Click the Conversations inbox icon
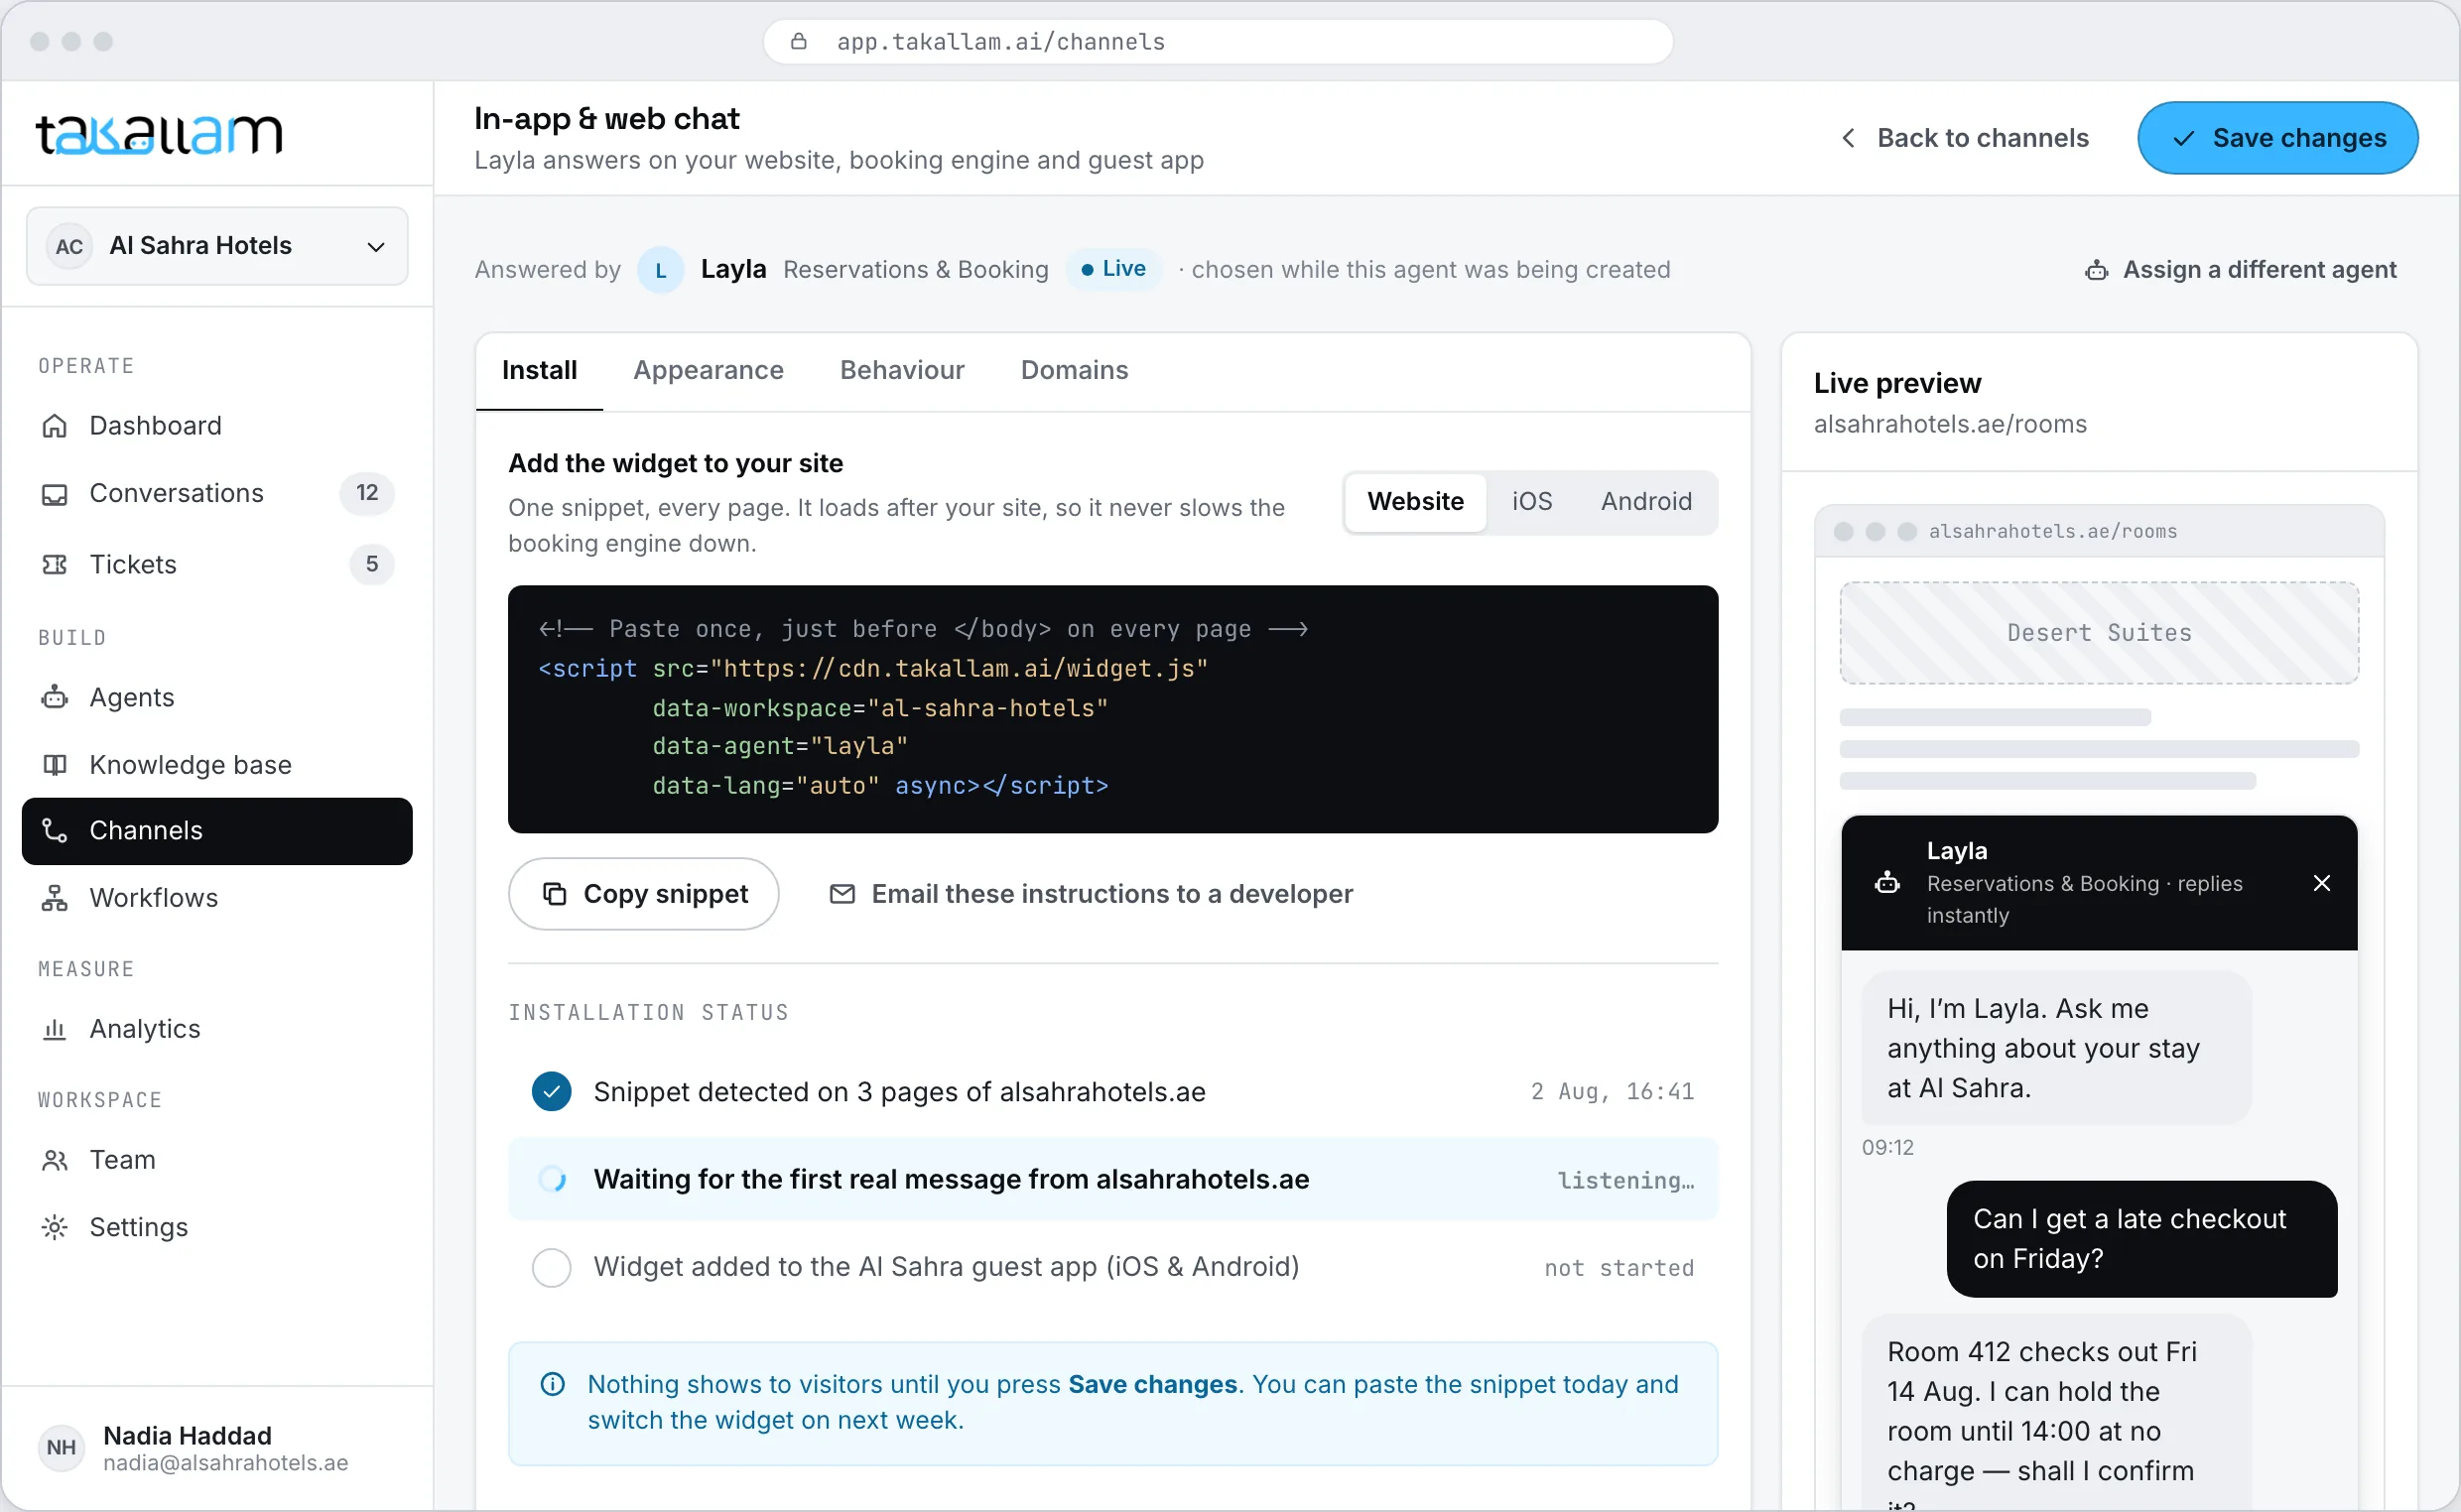The height and width of the screenshot is (1512, 2461). pos(54,494)
